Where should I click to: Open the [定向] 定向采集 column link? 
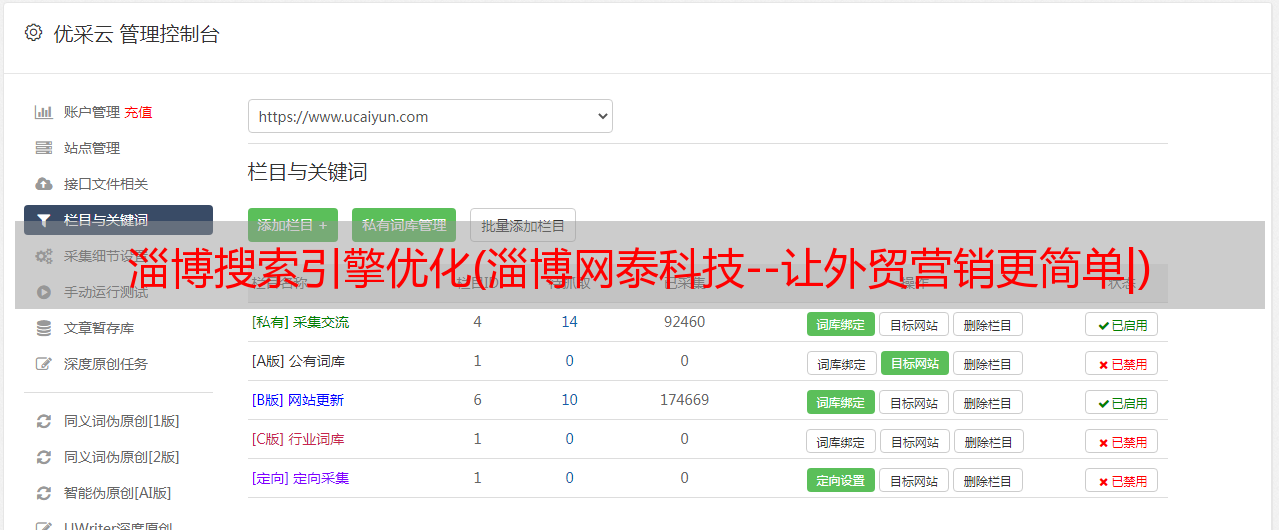300,478
